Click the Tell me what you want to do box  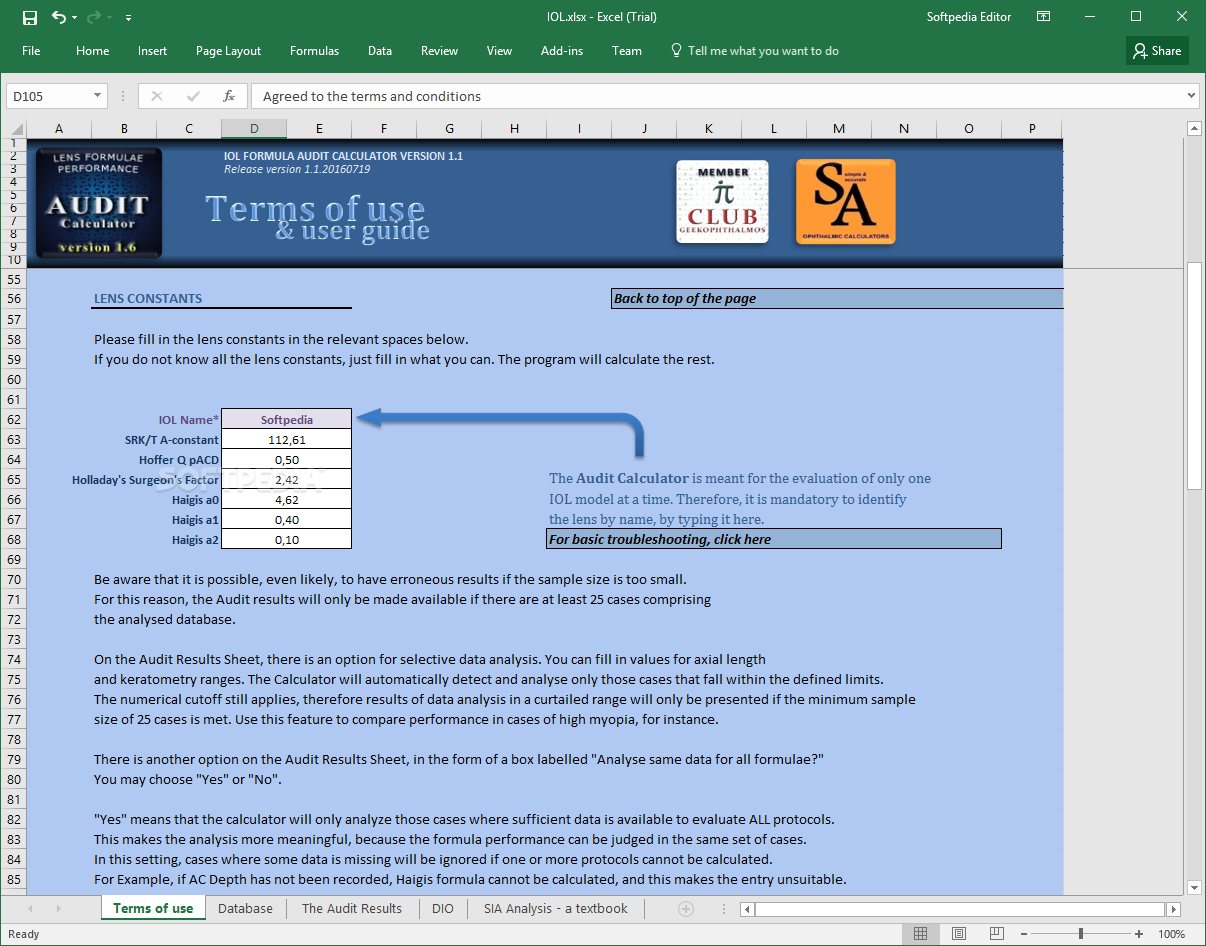click(x=755, y=51)
